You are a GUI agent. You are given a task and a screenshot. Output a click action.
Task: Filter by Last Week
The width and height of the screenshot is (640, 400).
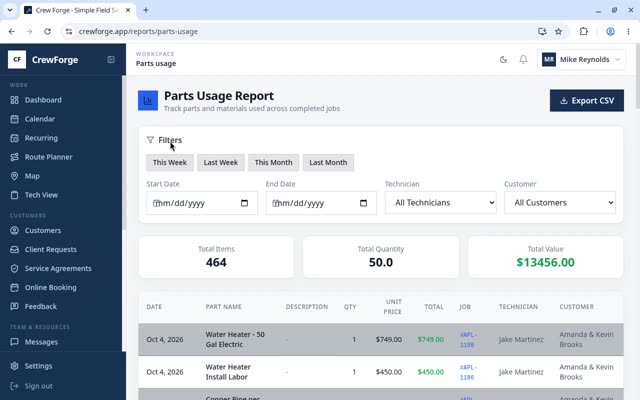[221, 162]
